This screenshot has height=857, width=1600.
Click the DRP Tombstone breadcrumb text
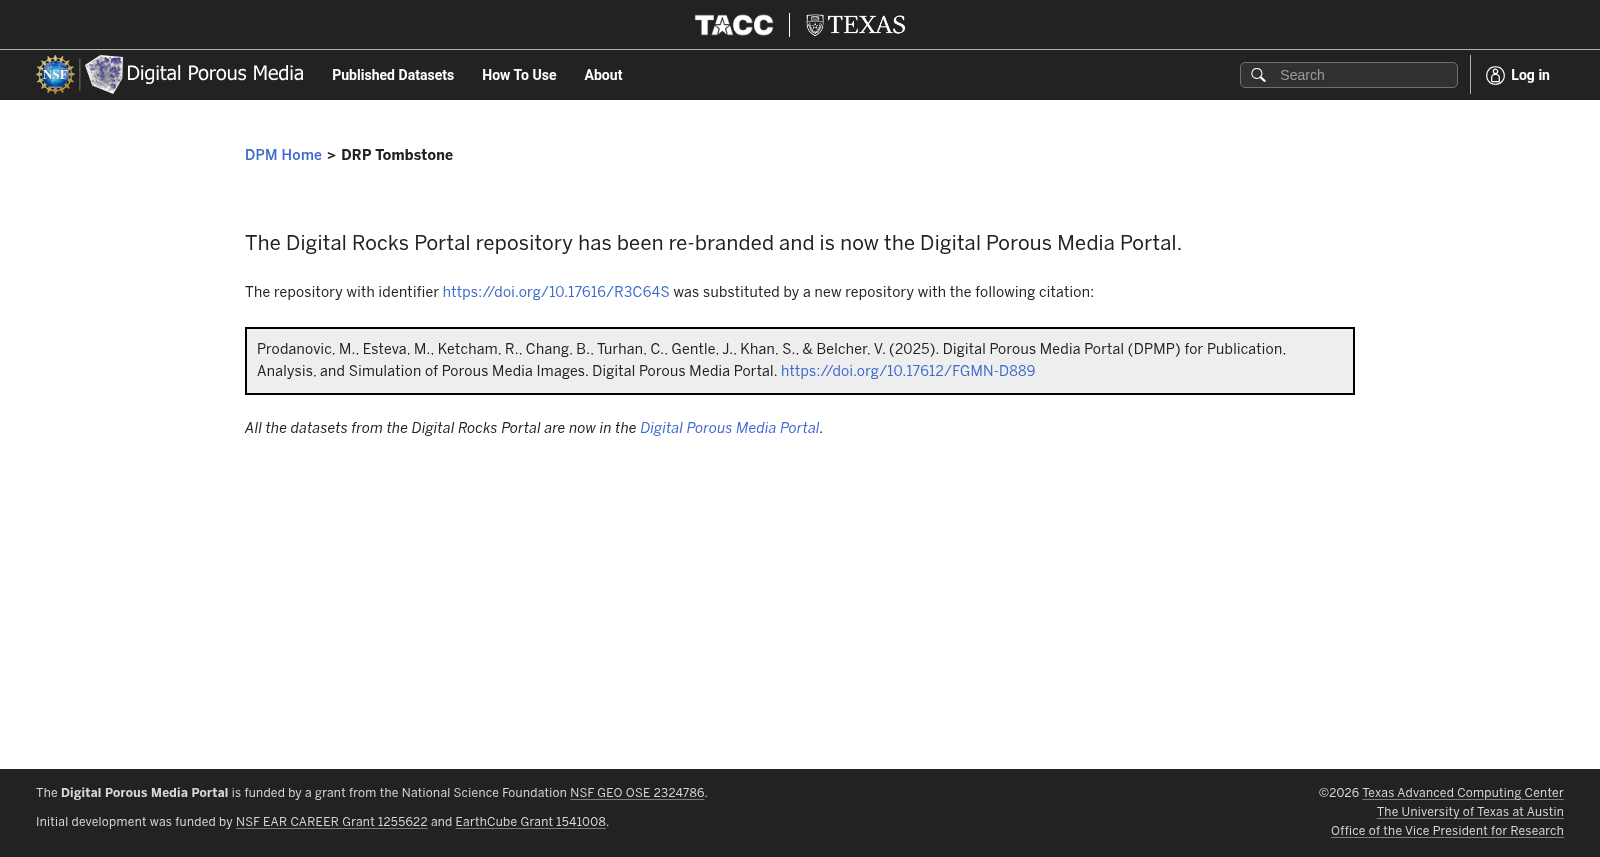(x=397, y=155)
